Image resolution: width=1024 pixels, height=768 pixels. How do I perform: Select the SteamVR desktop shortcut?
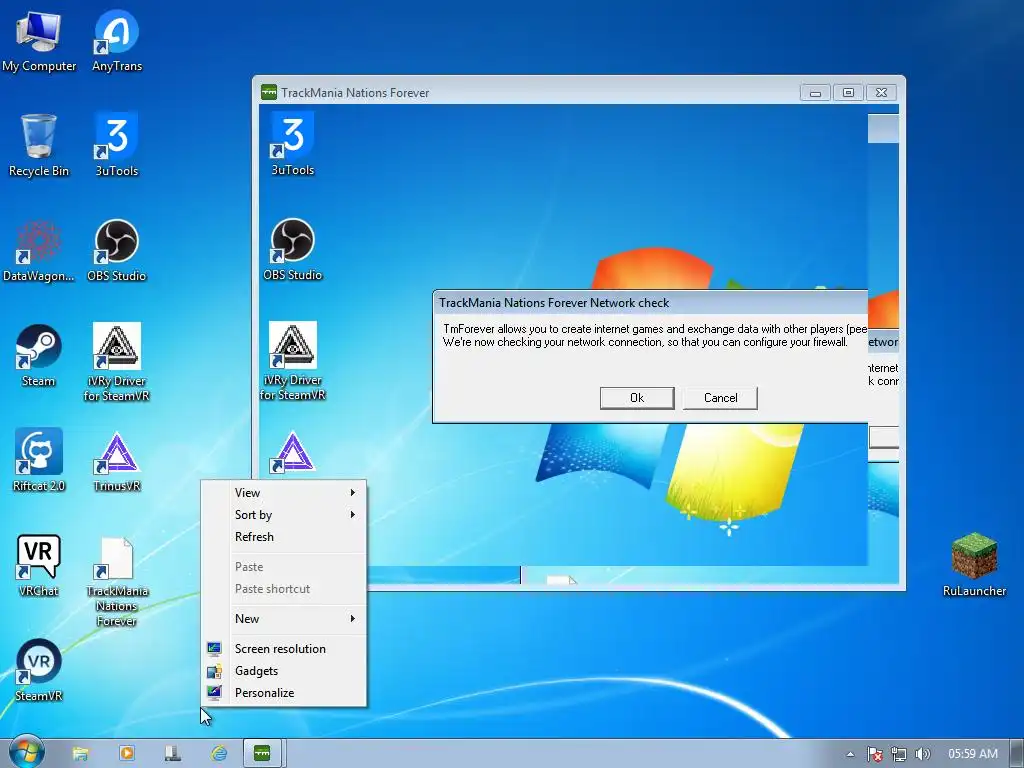(39, 670)
